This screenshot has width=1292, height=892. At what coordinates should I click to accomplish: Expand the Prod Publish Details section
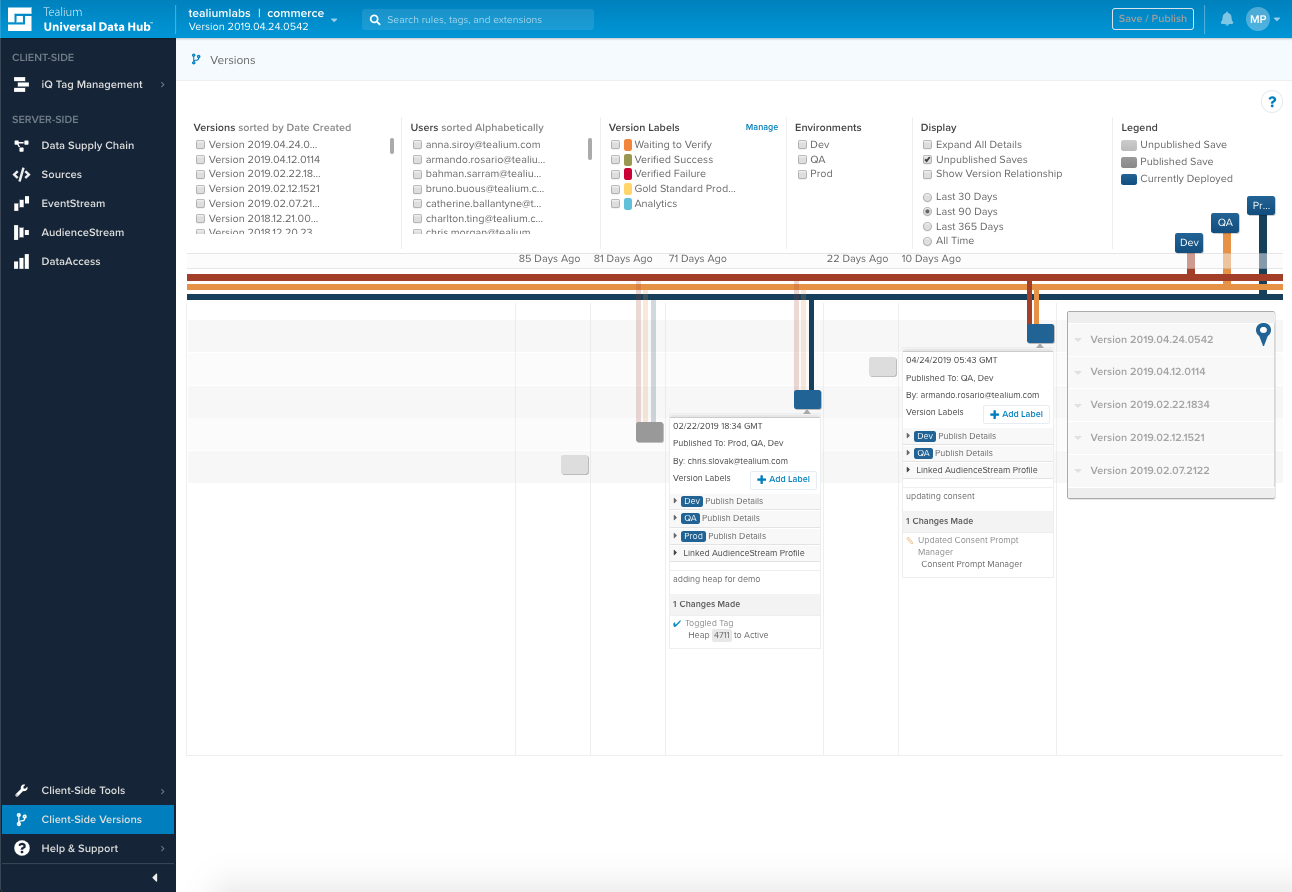pos(677,536)
